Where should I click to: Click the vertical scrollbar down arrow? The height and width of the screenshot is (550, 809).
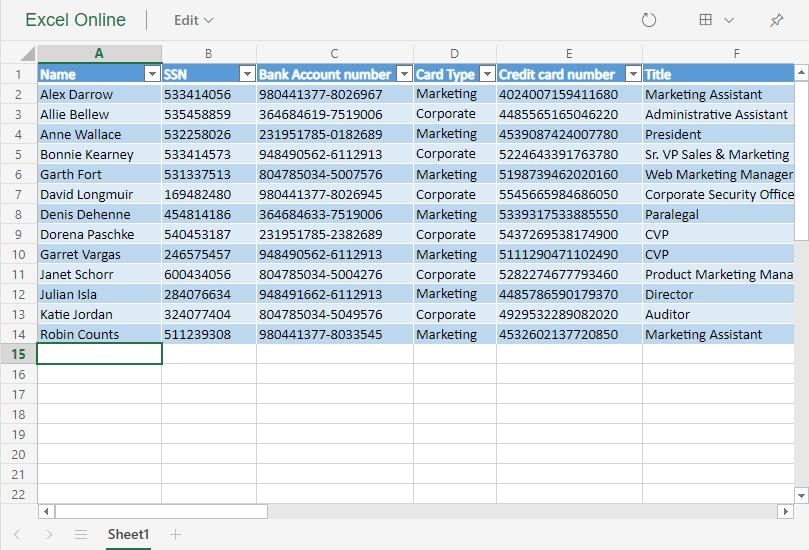pyautogui.click(x=800, y=495)
